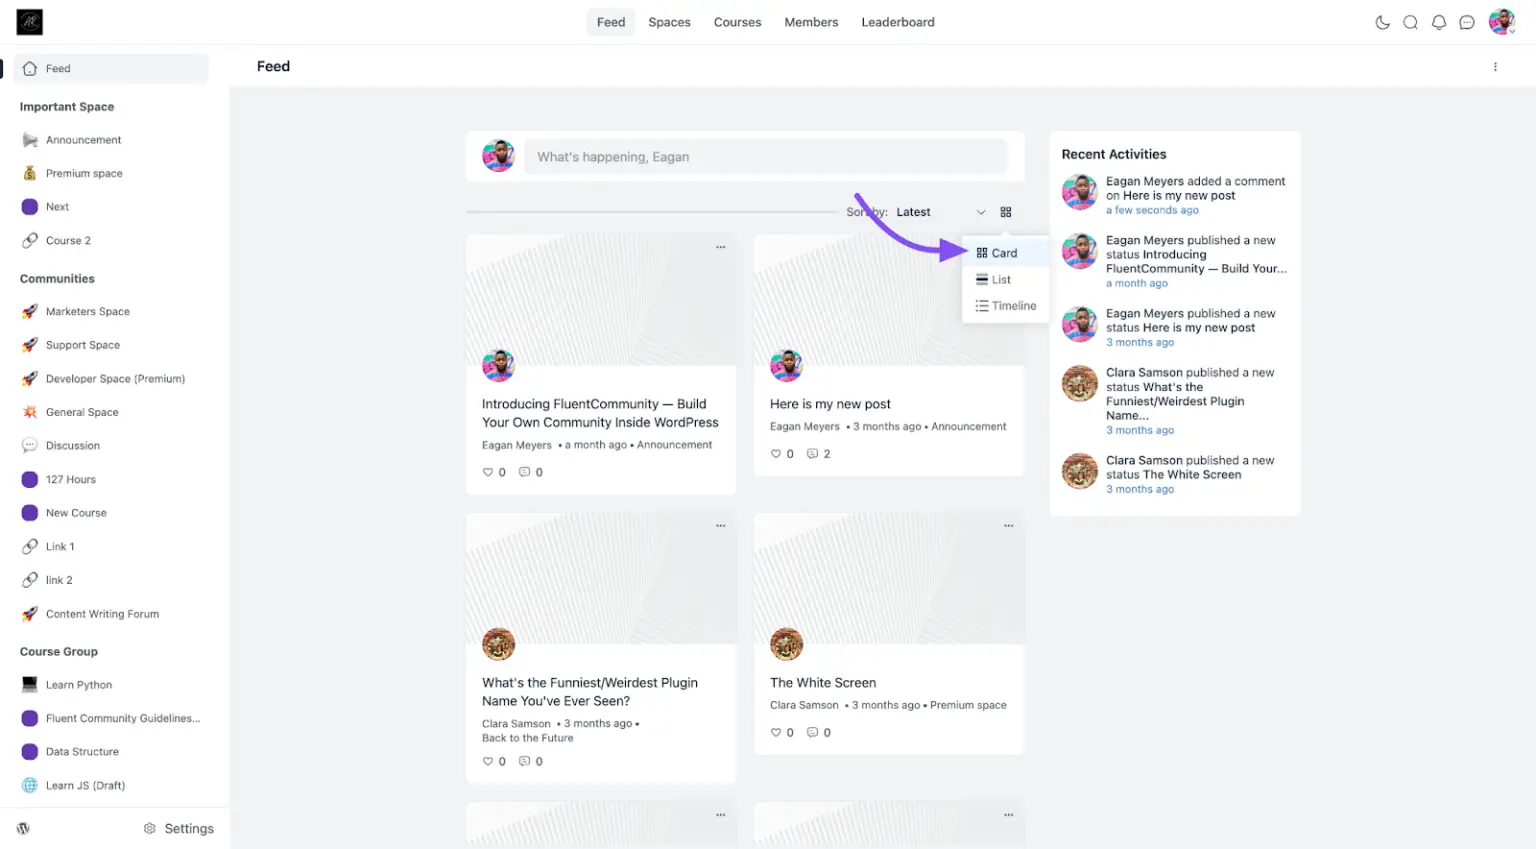Open notifications bell icon
The height and width of the screenshot is (849, 1536).
click(1438, 22)
